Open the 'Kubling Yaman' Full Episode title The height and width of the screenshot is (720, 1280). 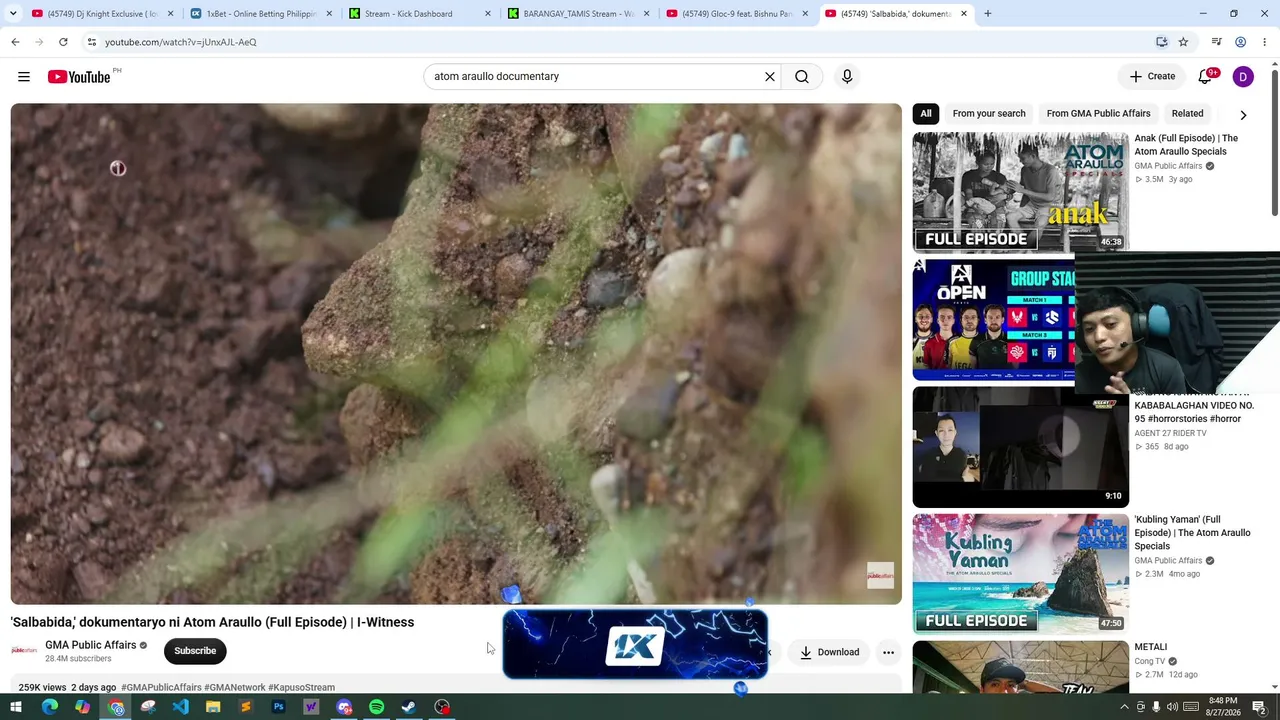[1192, 533]
